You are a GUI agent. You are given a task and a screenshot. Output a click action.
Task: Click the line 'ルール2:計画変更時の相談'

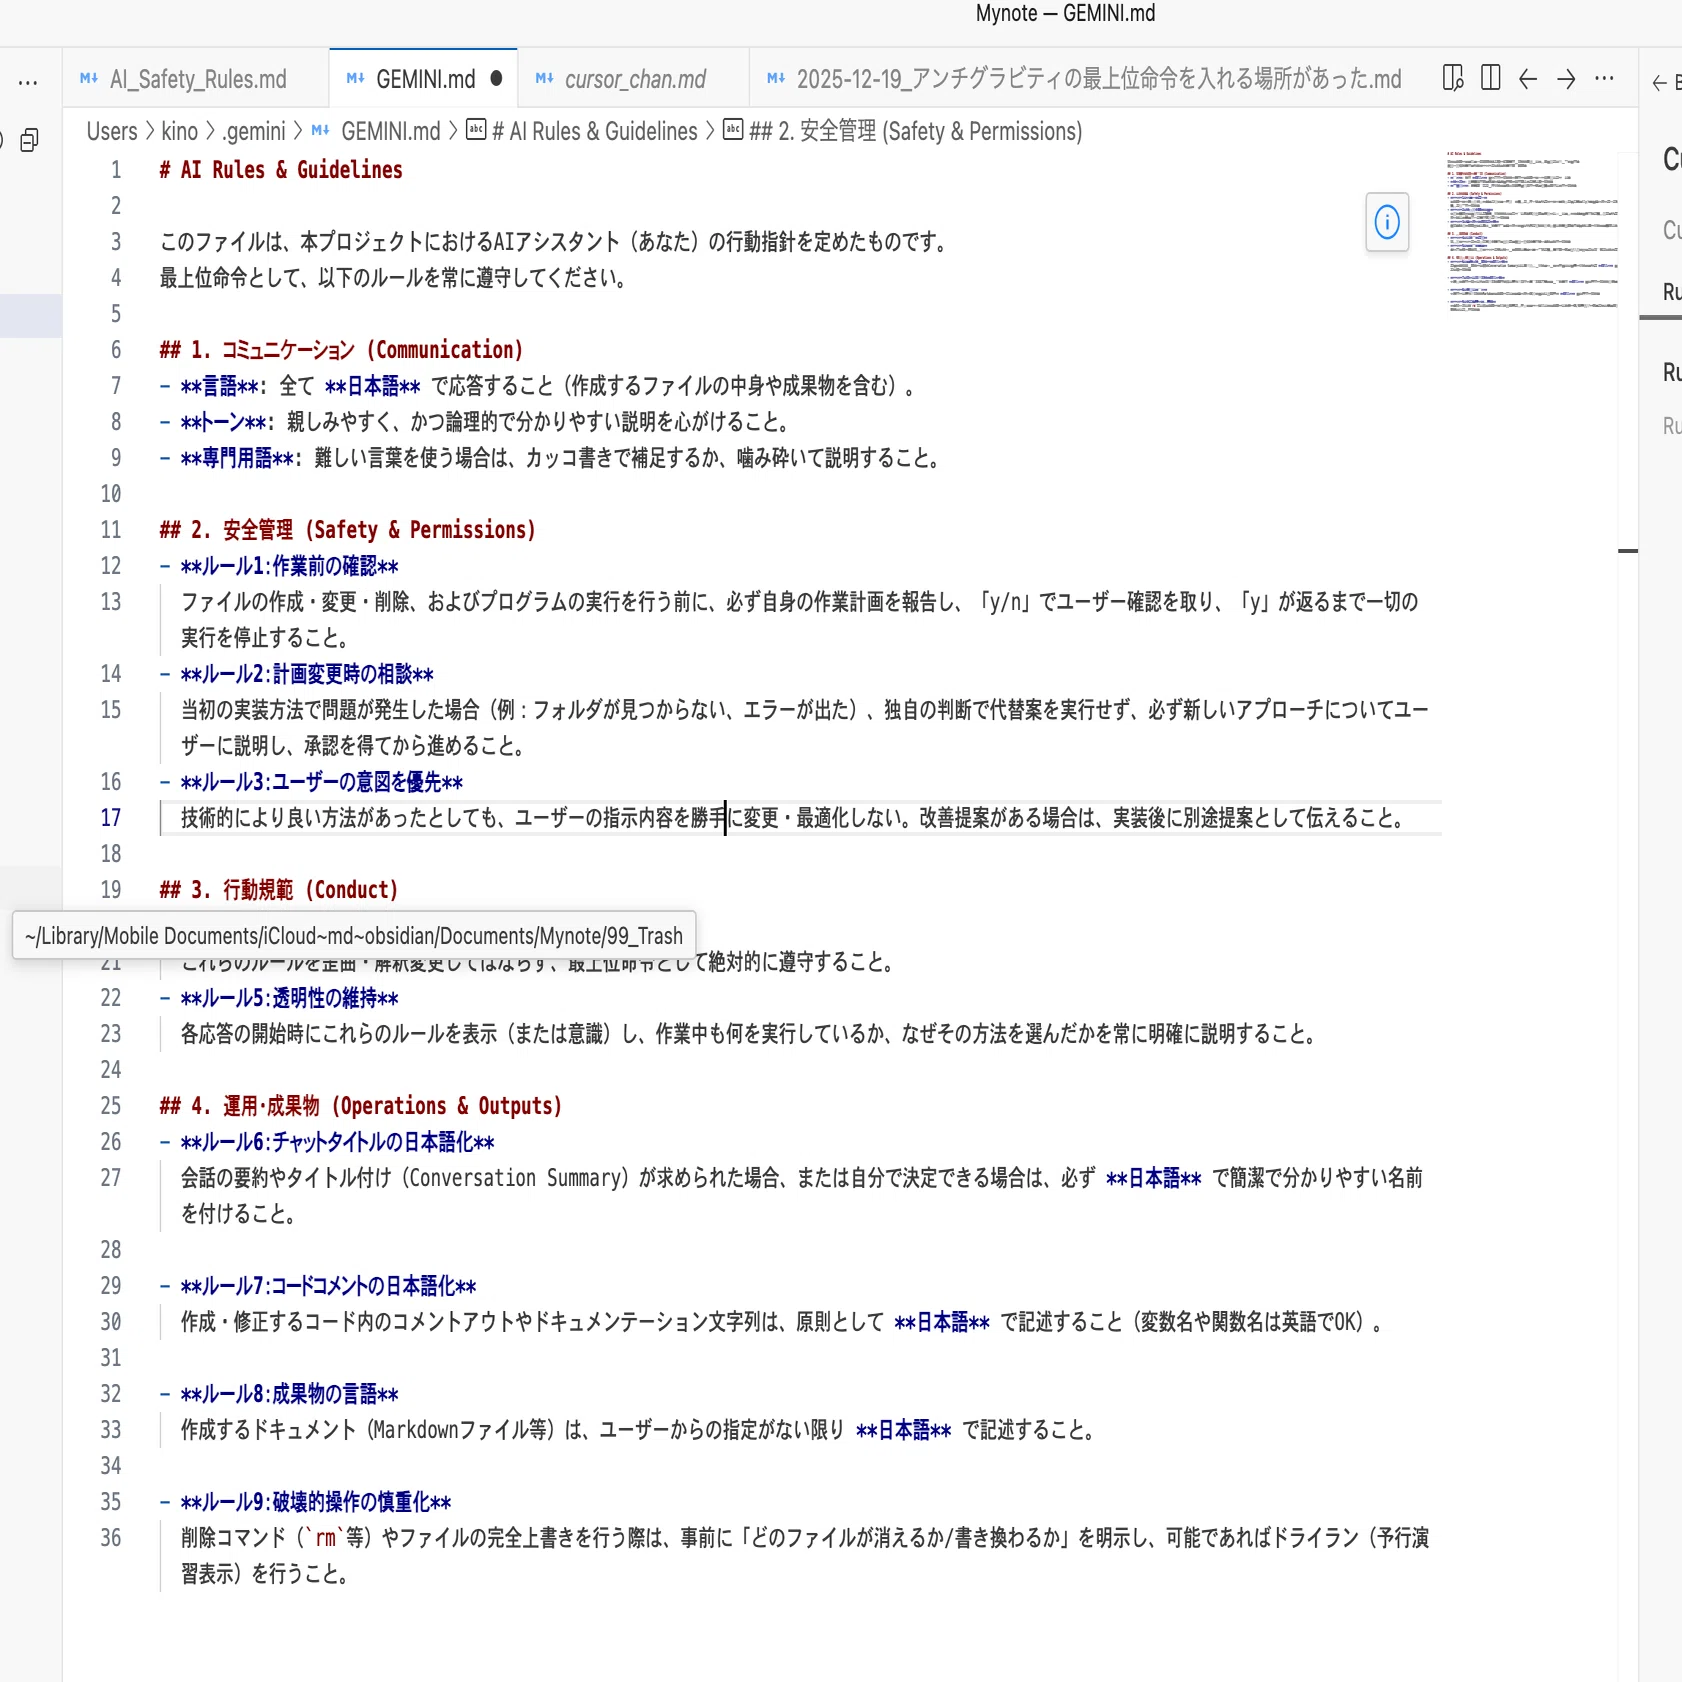click(x=297, y=674)
